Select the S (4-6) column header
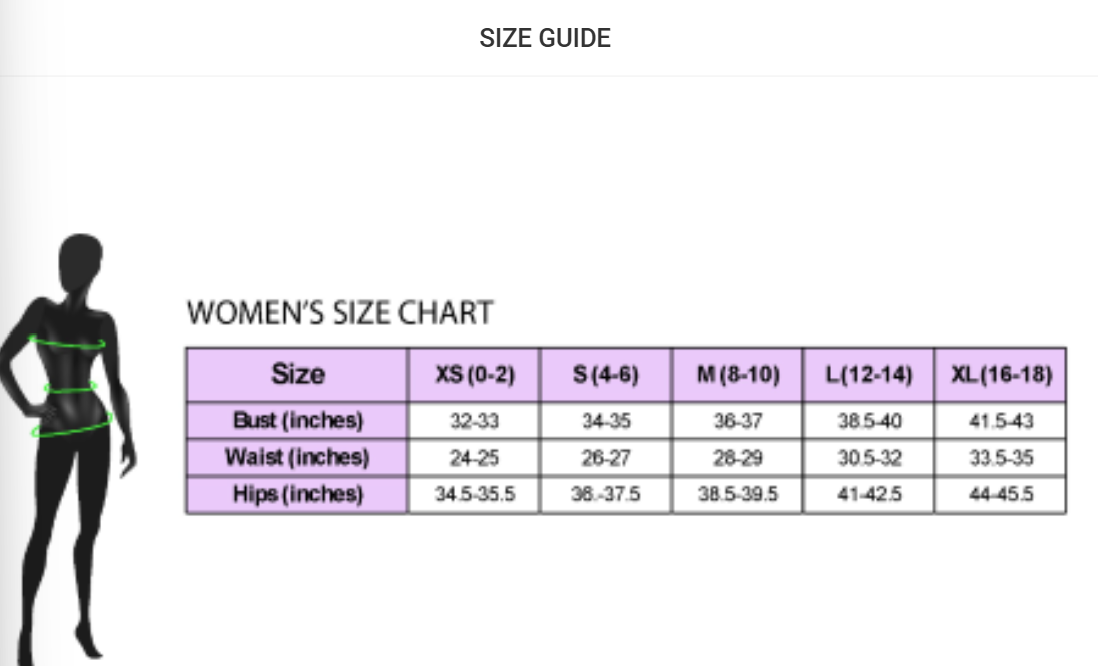The image size is (1098, 666). pyautogui.click(x=606, y=375)
